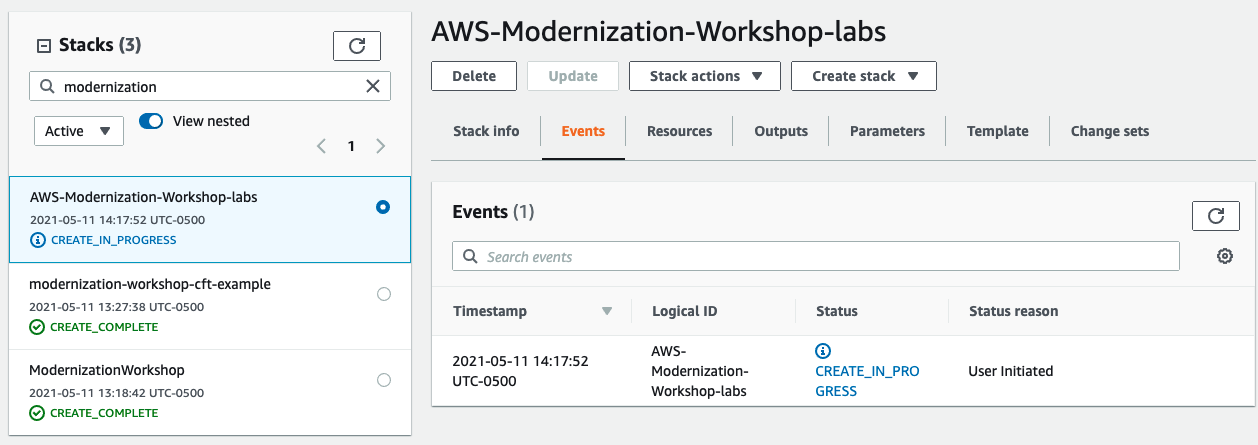Viewport: 1258px width, 445px height.
Task: Select AWS-Modernization-Workshop-labs radio button
Action: tap(383, 207)
